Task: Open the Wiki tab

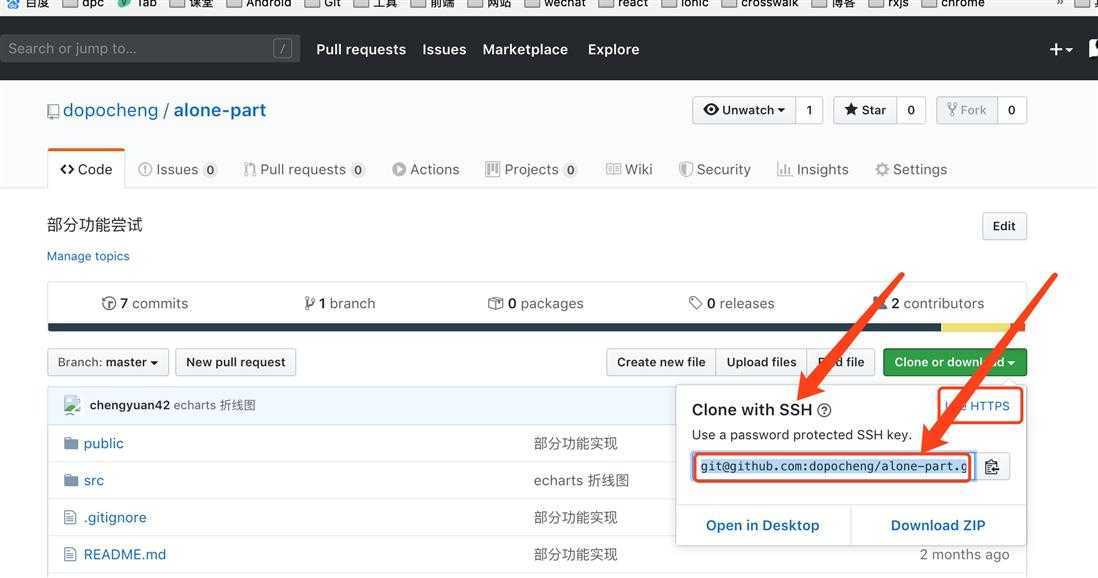Action: (629, 170)
